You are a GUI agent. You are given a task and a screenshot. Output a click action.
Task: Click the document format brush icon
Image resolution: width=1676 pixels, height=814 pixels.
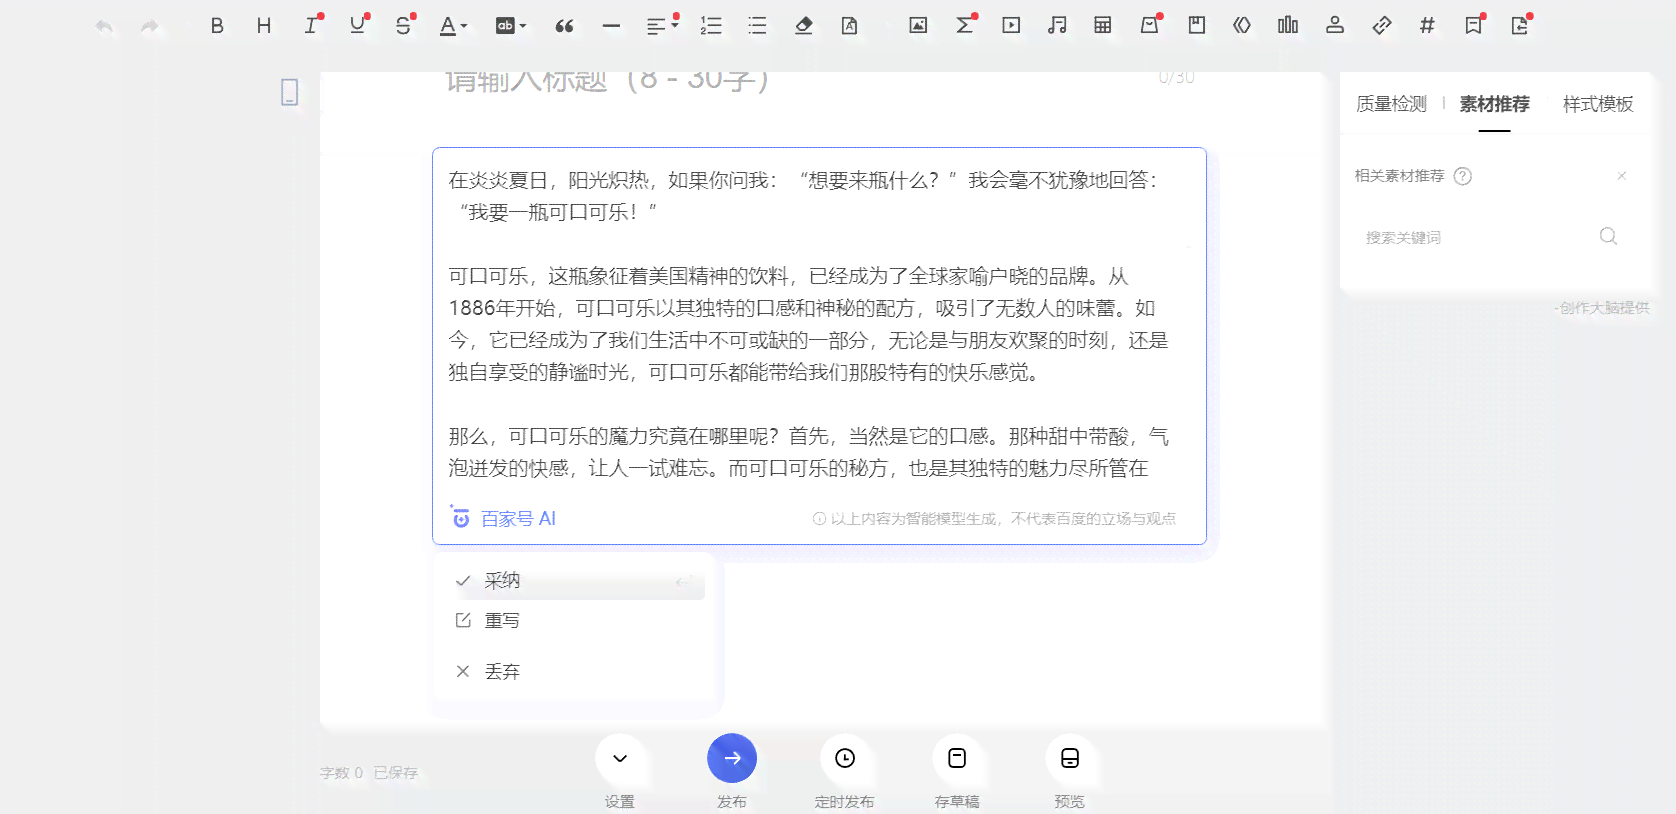[849, 26]
